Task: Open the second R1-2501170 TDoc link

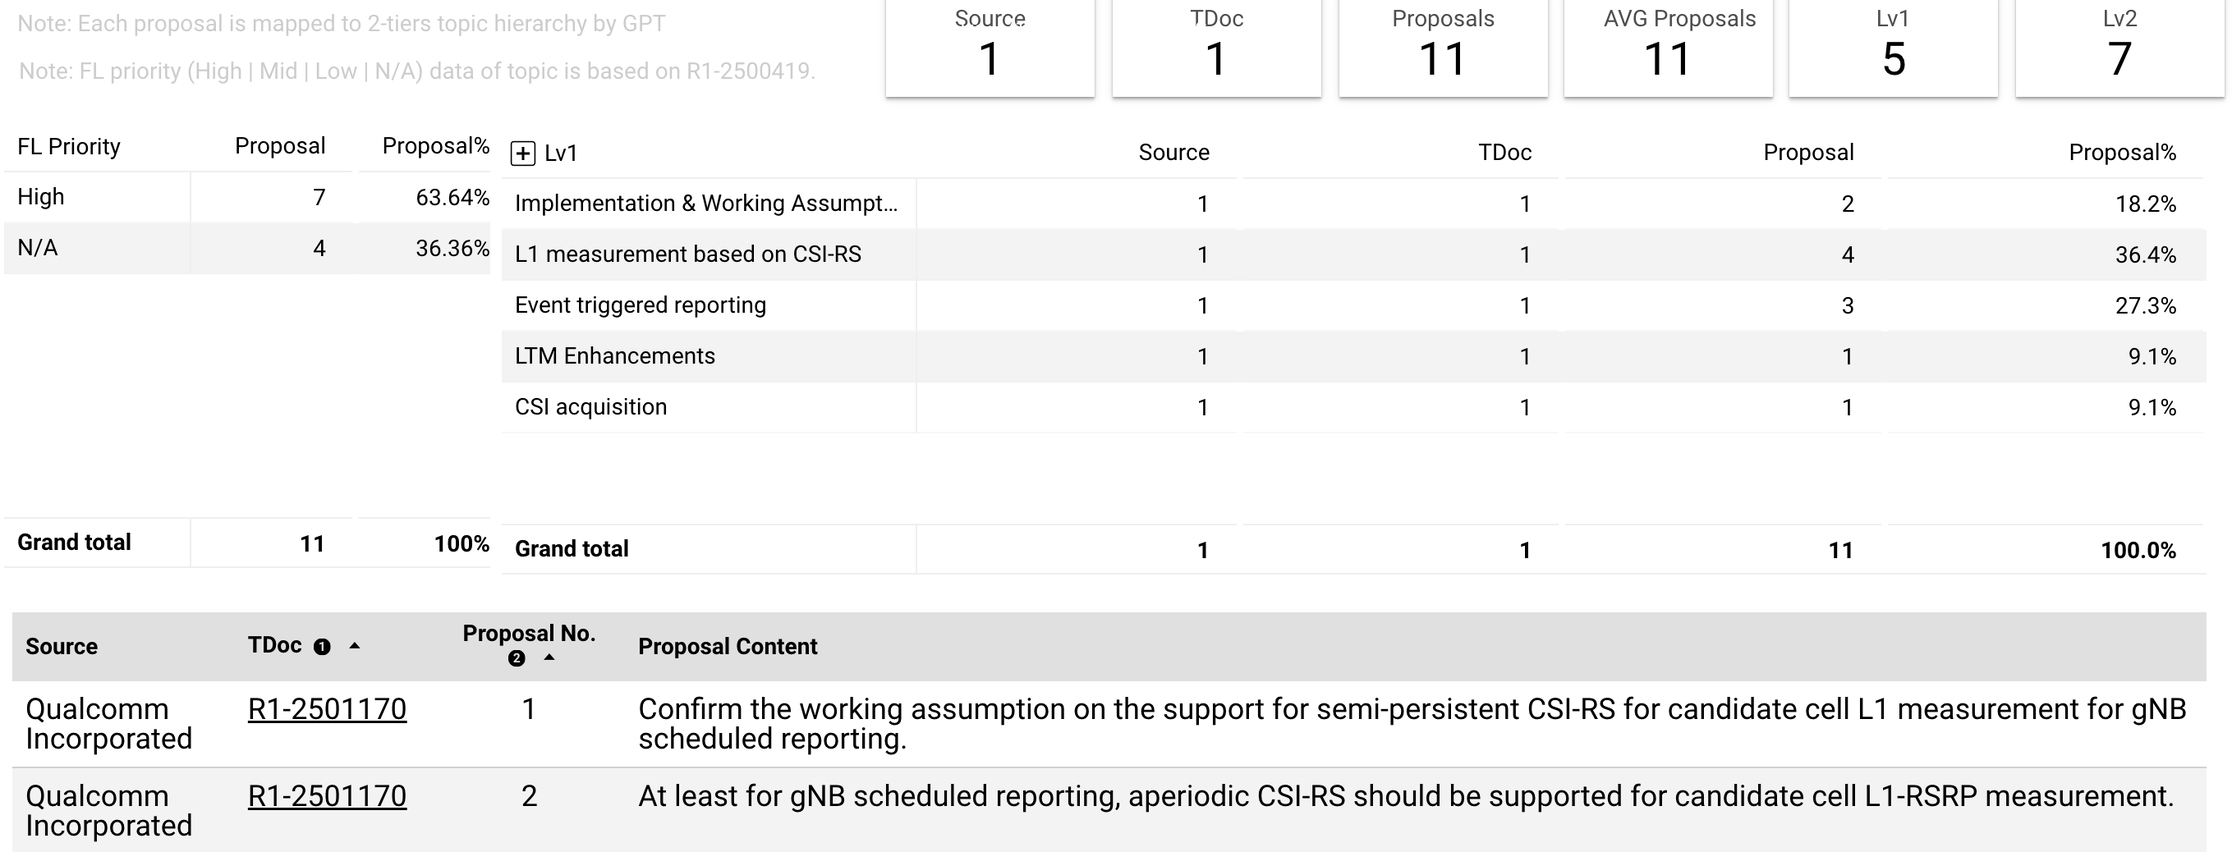Action: pos(327,796)
